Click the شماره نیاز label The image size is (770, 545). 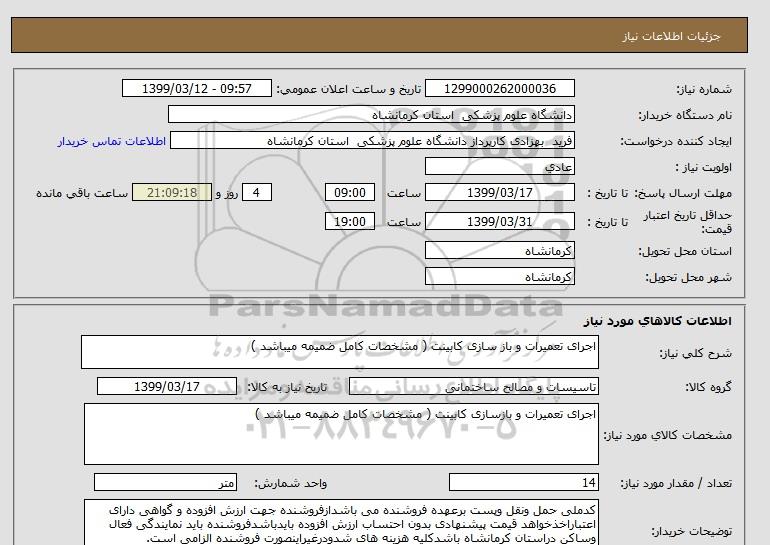[x=704, y=89]
